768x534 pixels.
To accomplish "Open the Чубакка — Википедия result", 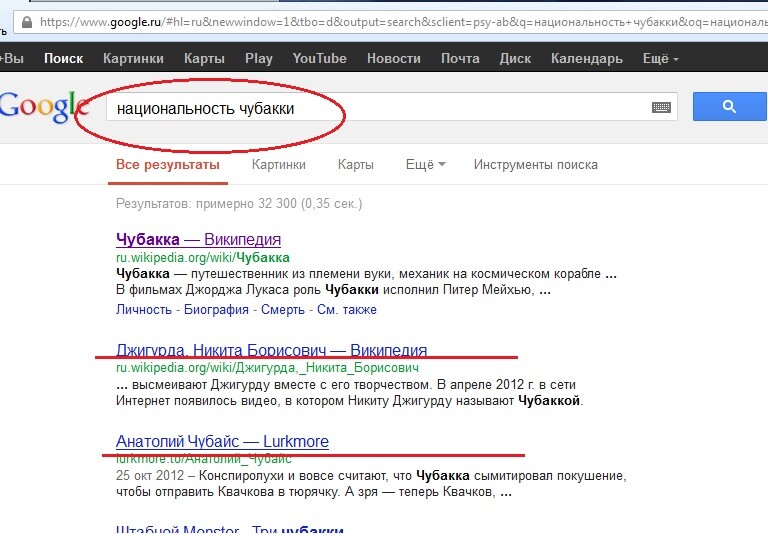I will [198, 240].
